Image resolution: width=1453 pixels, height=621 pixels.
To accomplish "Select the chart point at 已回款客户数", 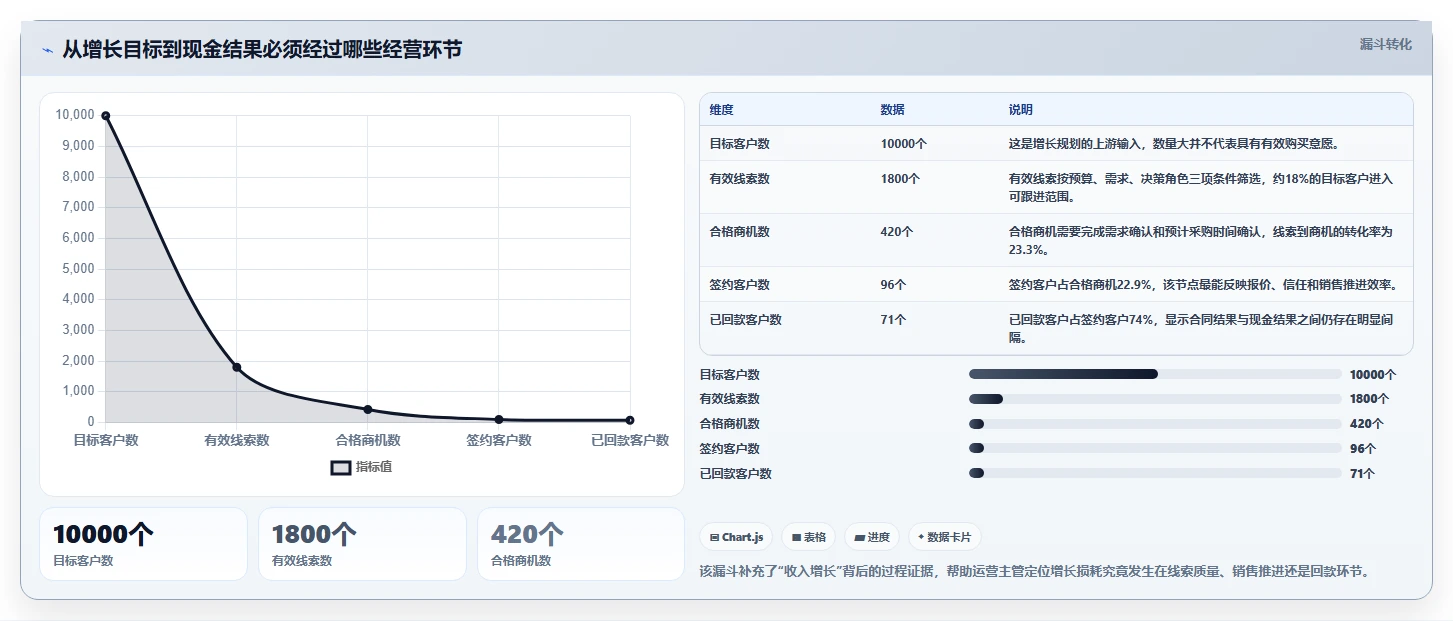I will coord(630,420).
